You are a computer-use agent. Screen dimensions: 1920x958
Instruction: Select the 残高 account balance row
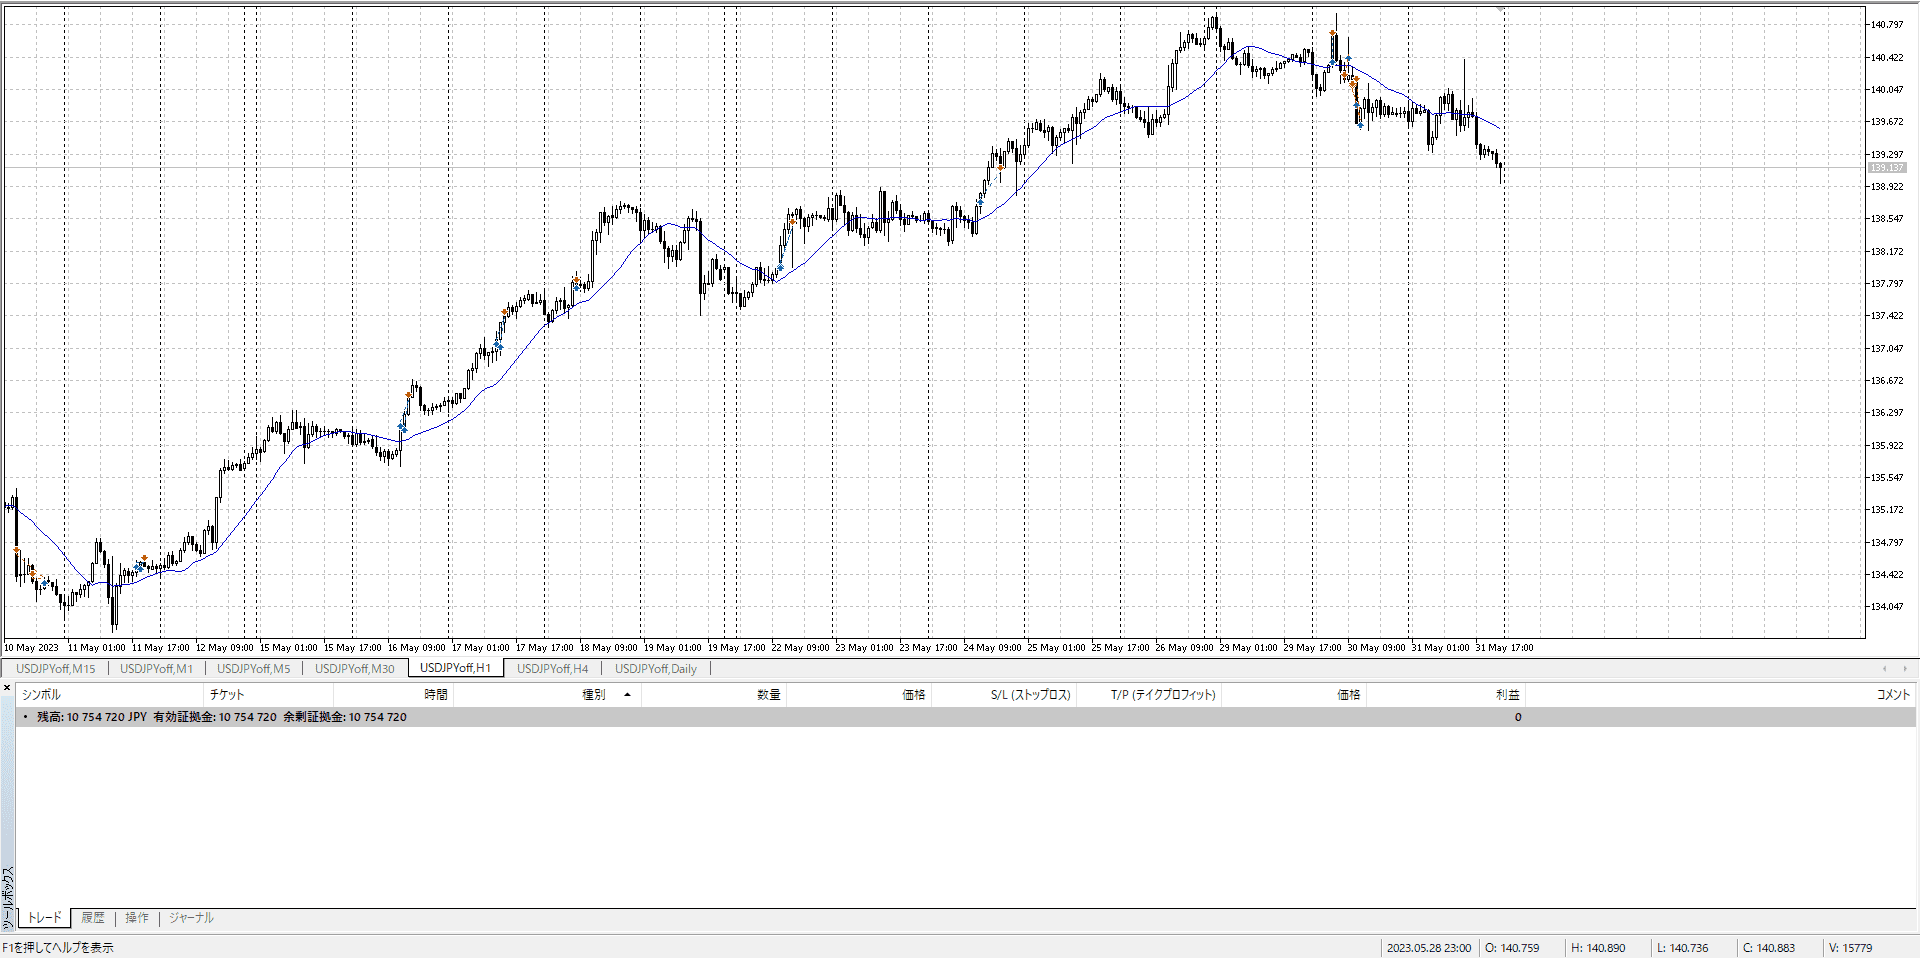(222, 717)
